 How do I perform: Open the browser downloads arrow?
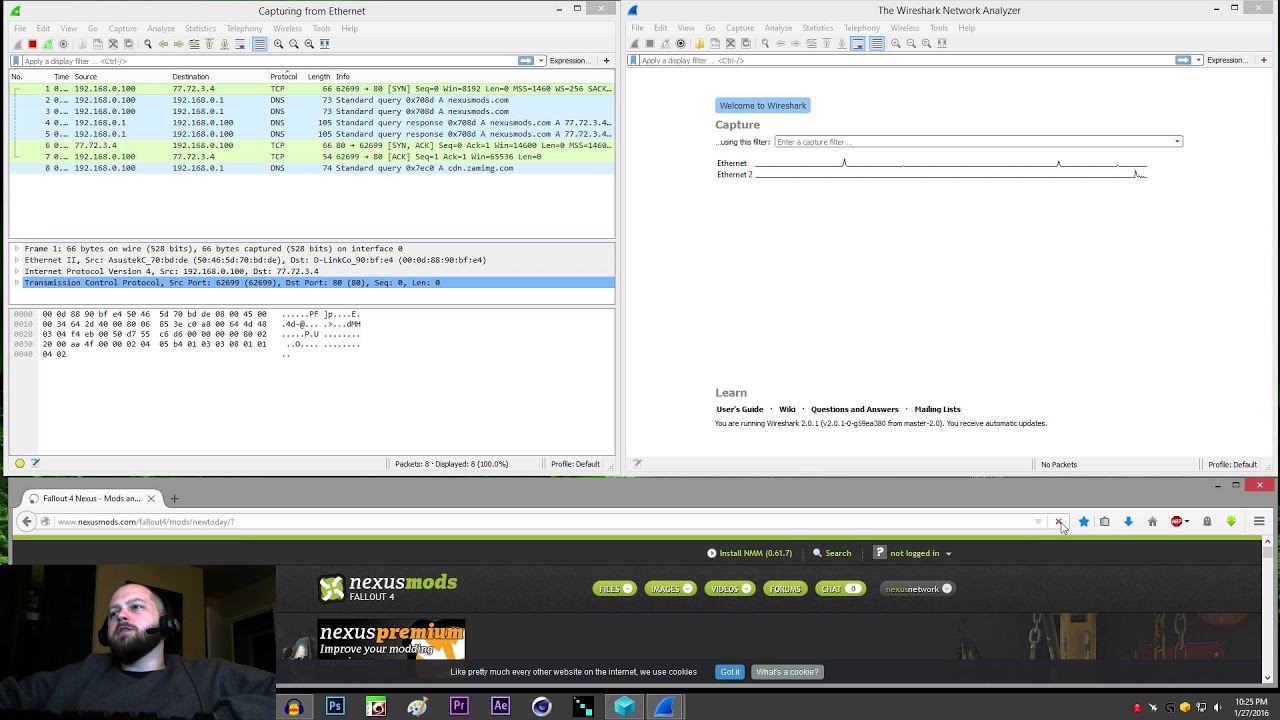coord(1128,521)
